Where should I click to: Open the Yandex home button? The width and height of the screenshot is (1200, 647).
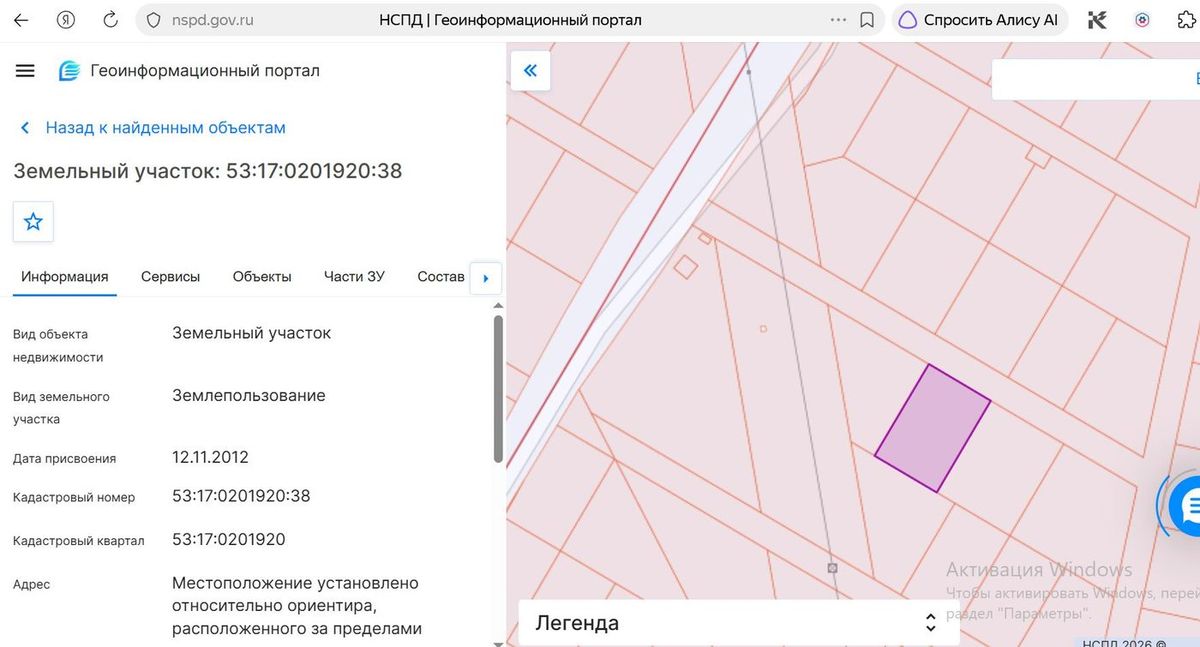(x=66, y=20)
